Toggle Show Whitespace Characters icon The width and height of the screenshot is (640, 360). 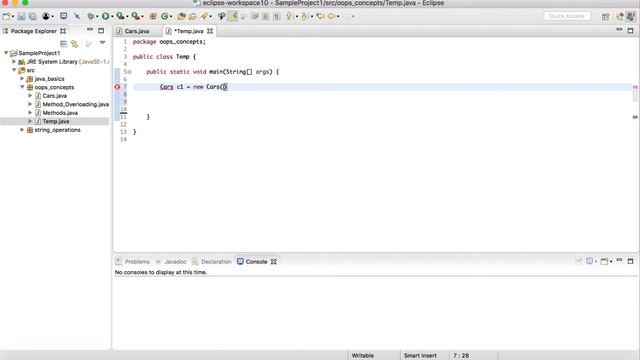pyautogui.click(x=277, y=16)
